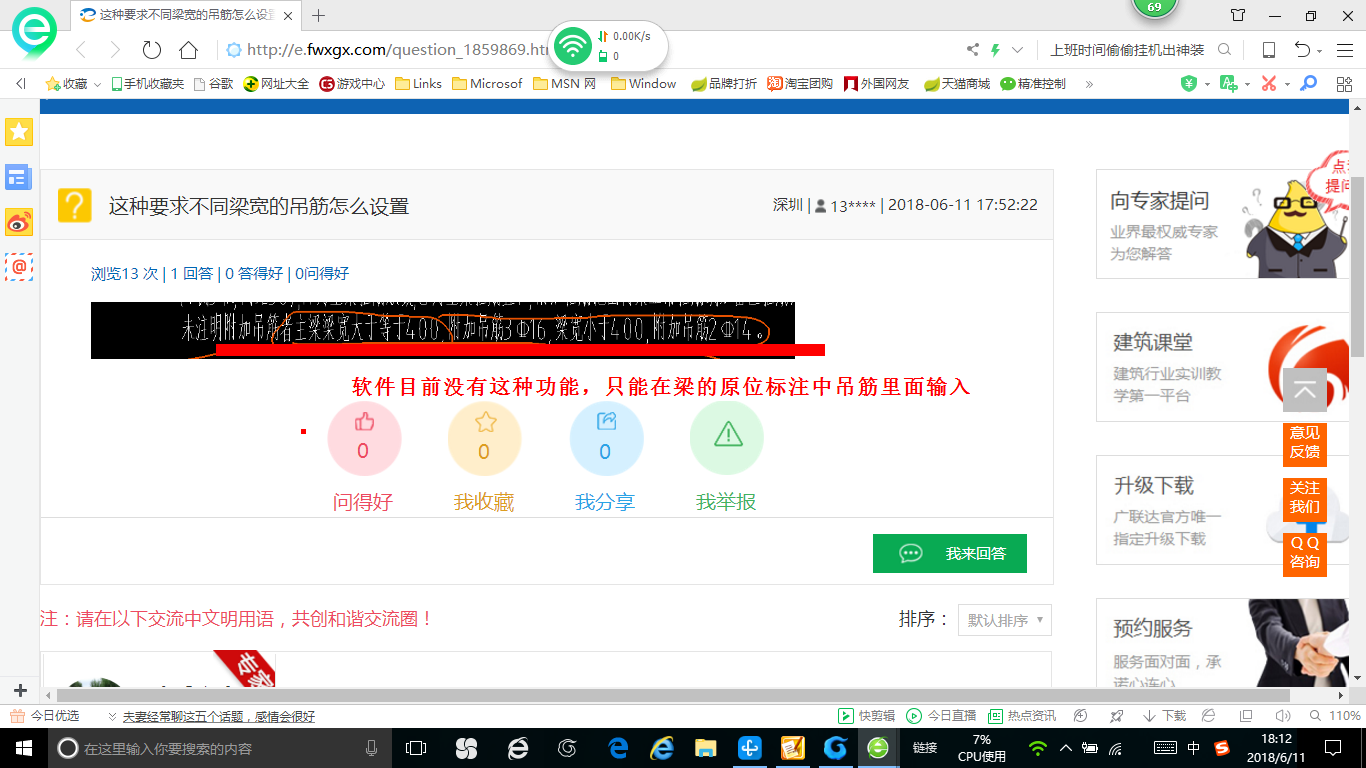The image size is (1366, 768).
Task: Click the 1 回答 link
Action: 192,273
